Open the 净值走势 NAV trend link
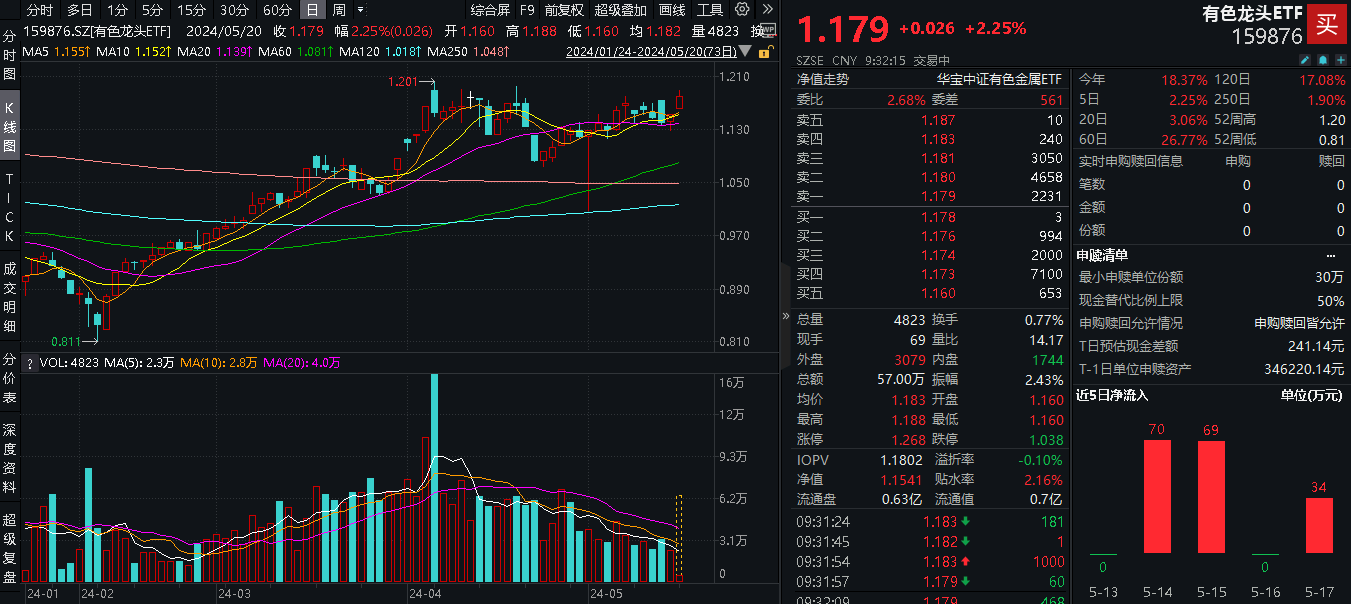The height and width of the screenshot is (604, 1351). (x=822, y=79)
